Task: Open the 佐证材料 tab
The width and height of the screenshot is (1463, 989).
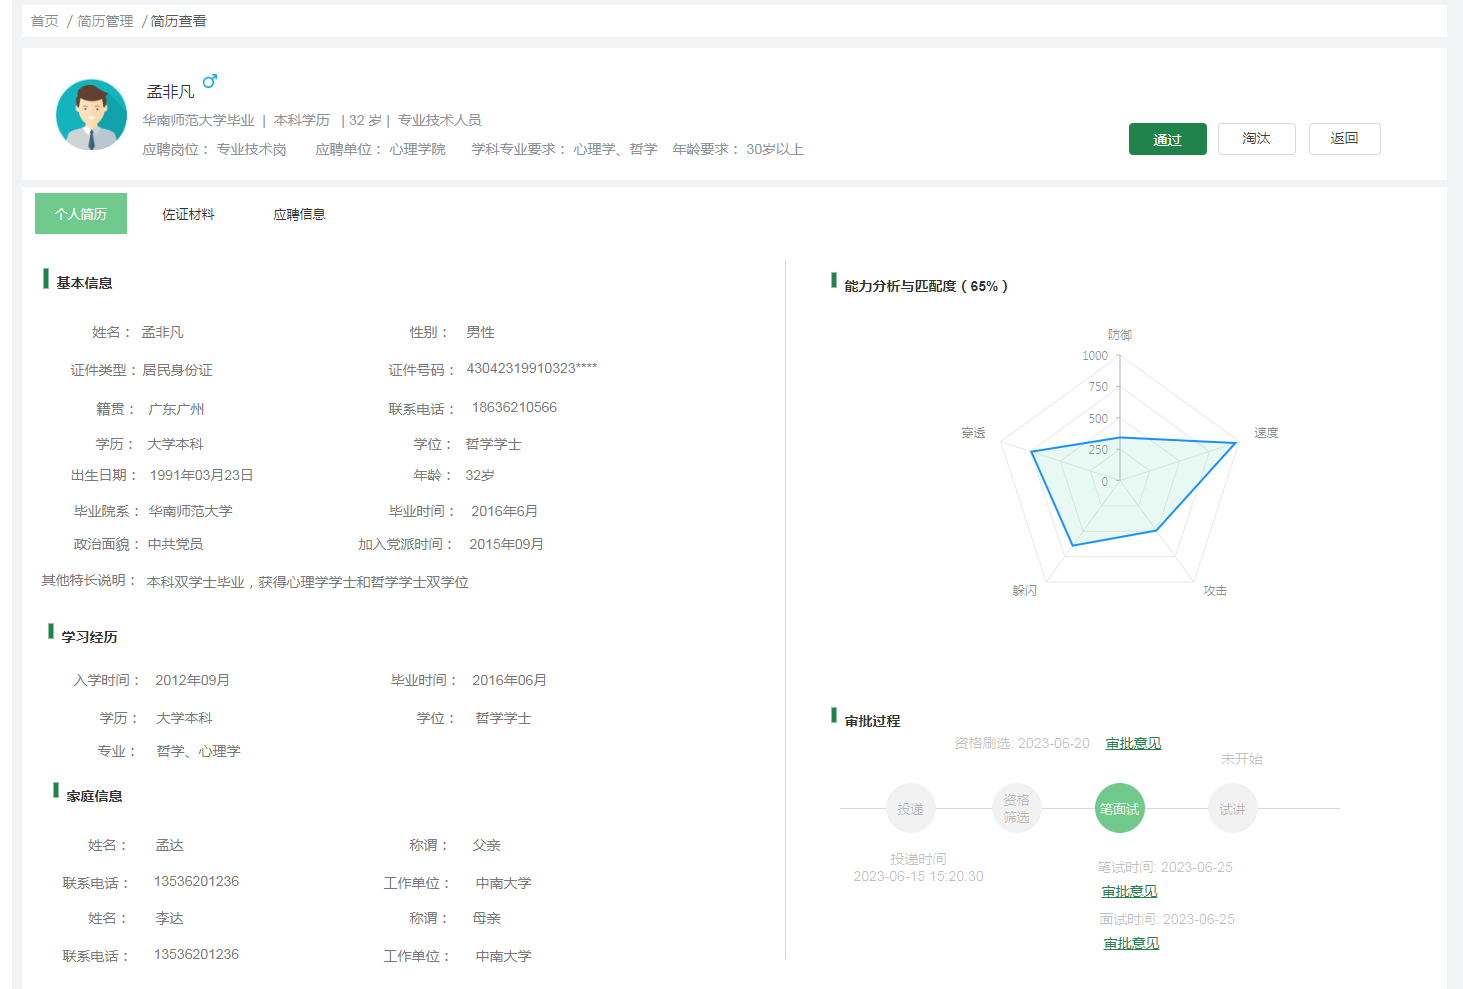Action: point(188,214)
